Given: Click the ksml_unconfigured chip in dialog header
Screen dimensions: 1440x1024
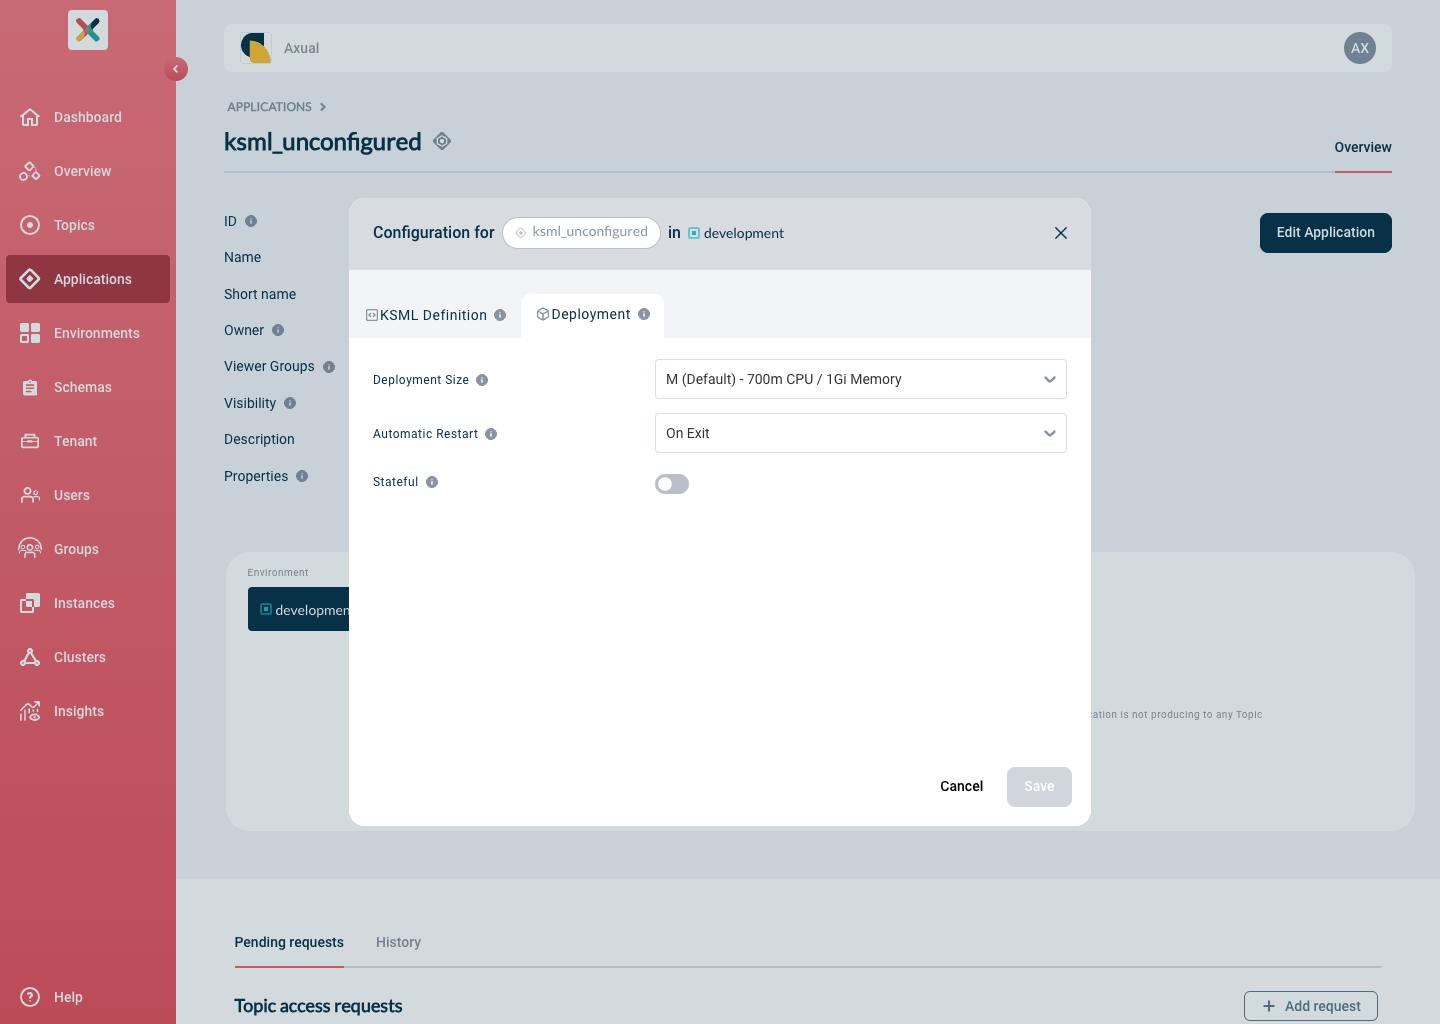Looking at the screenshot, I should tap(581, 233).
